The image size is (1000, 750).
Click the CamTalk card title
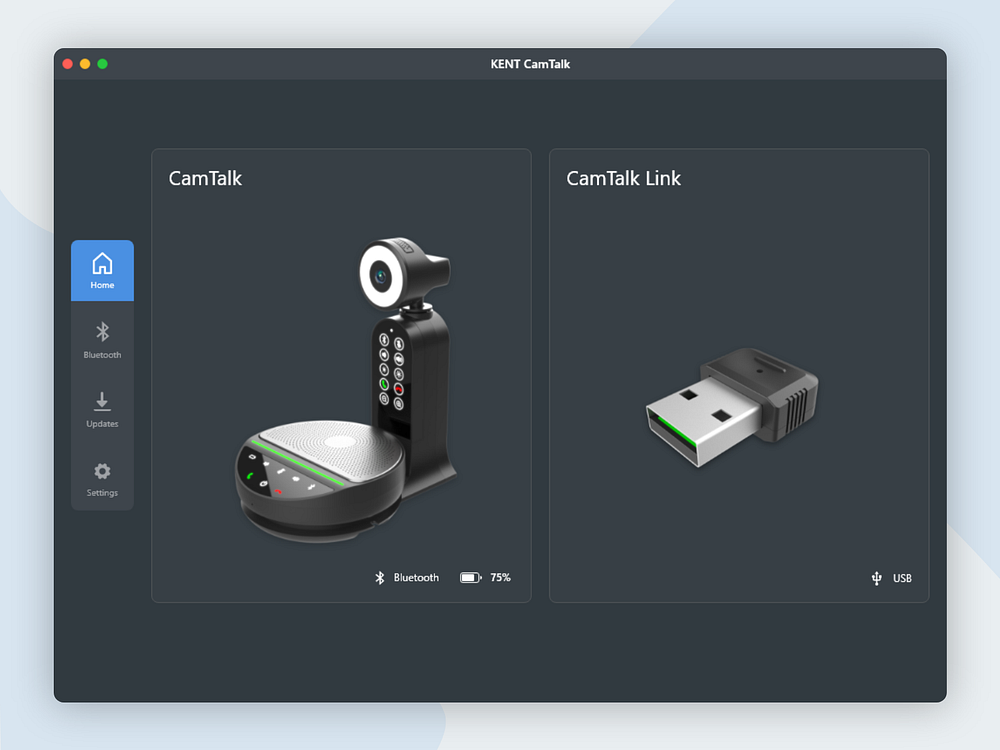pos(205,178)
